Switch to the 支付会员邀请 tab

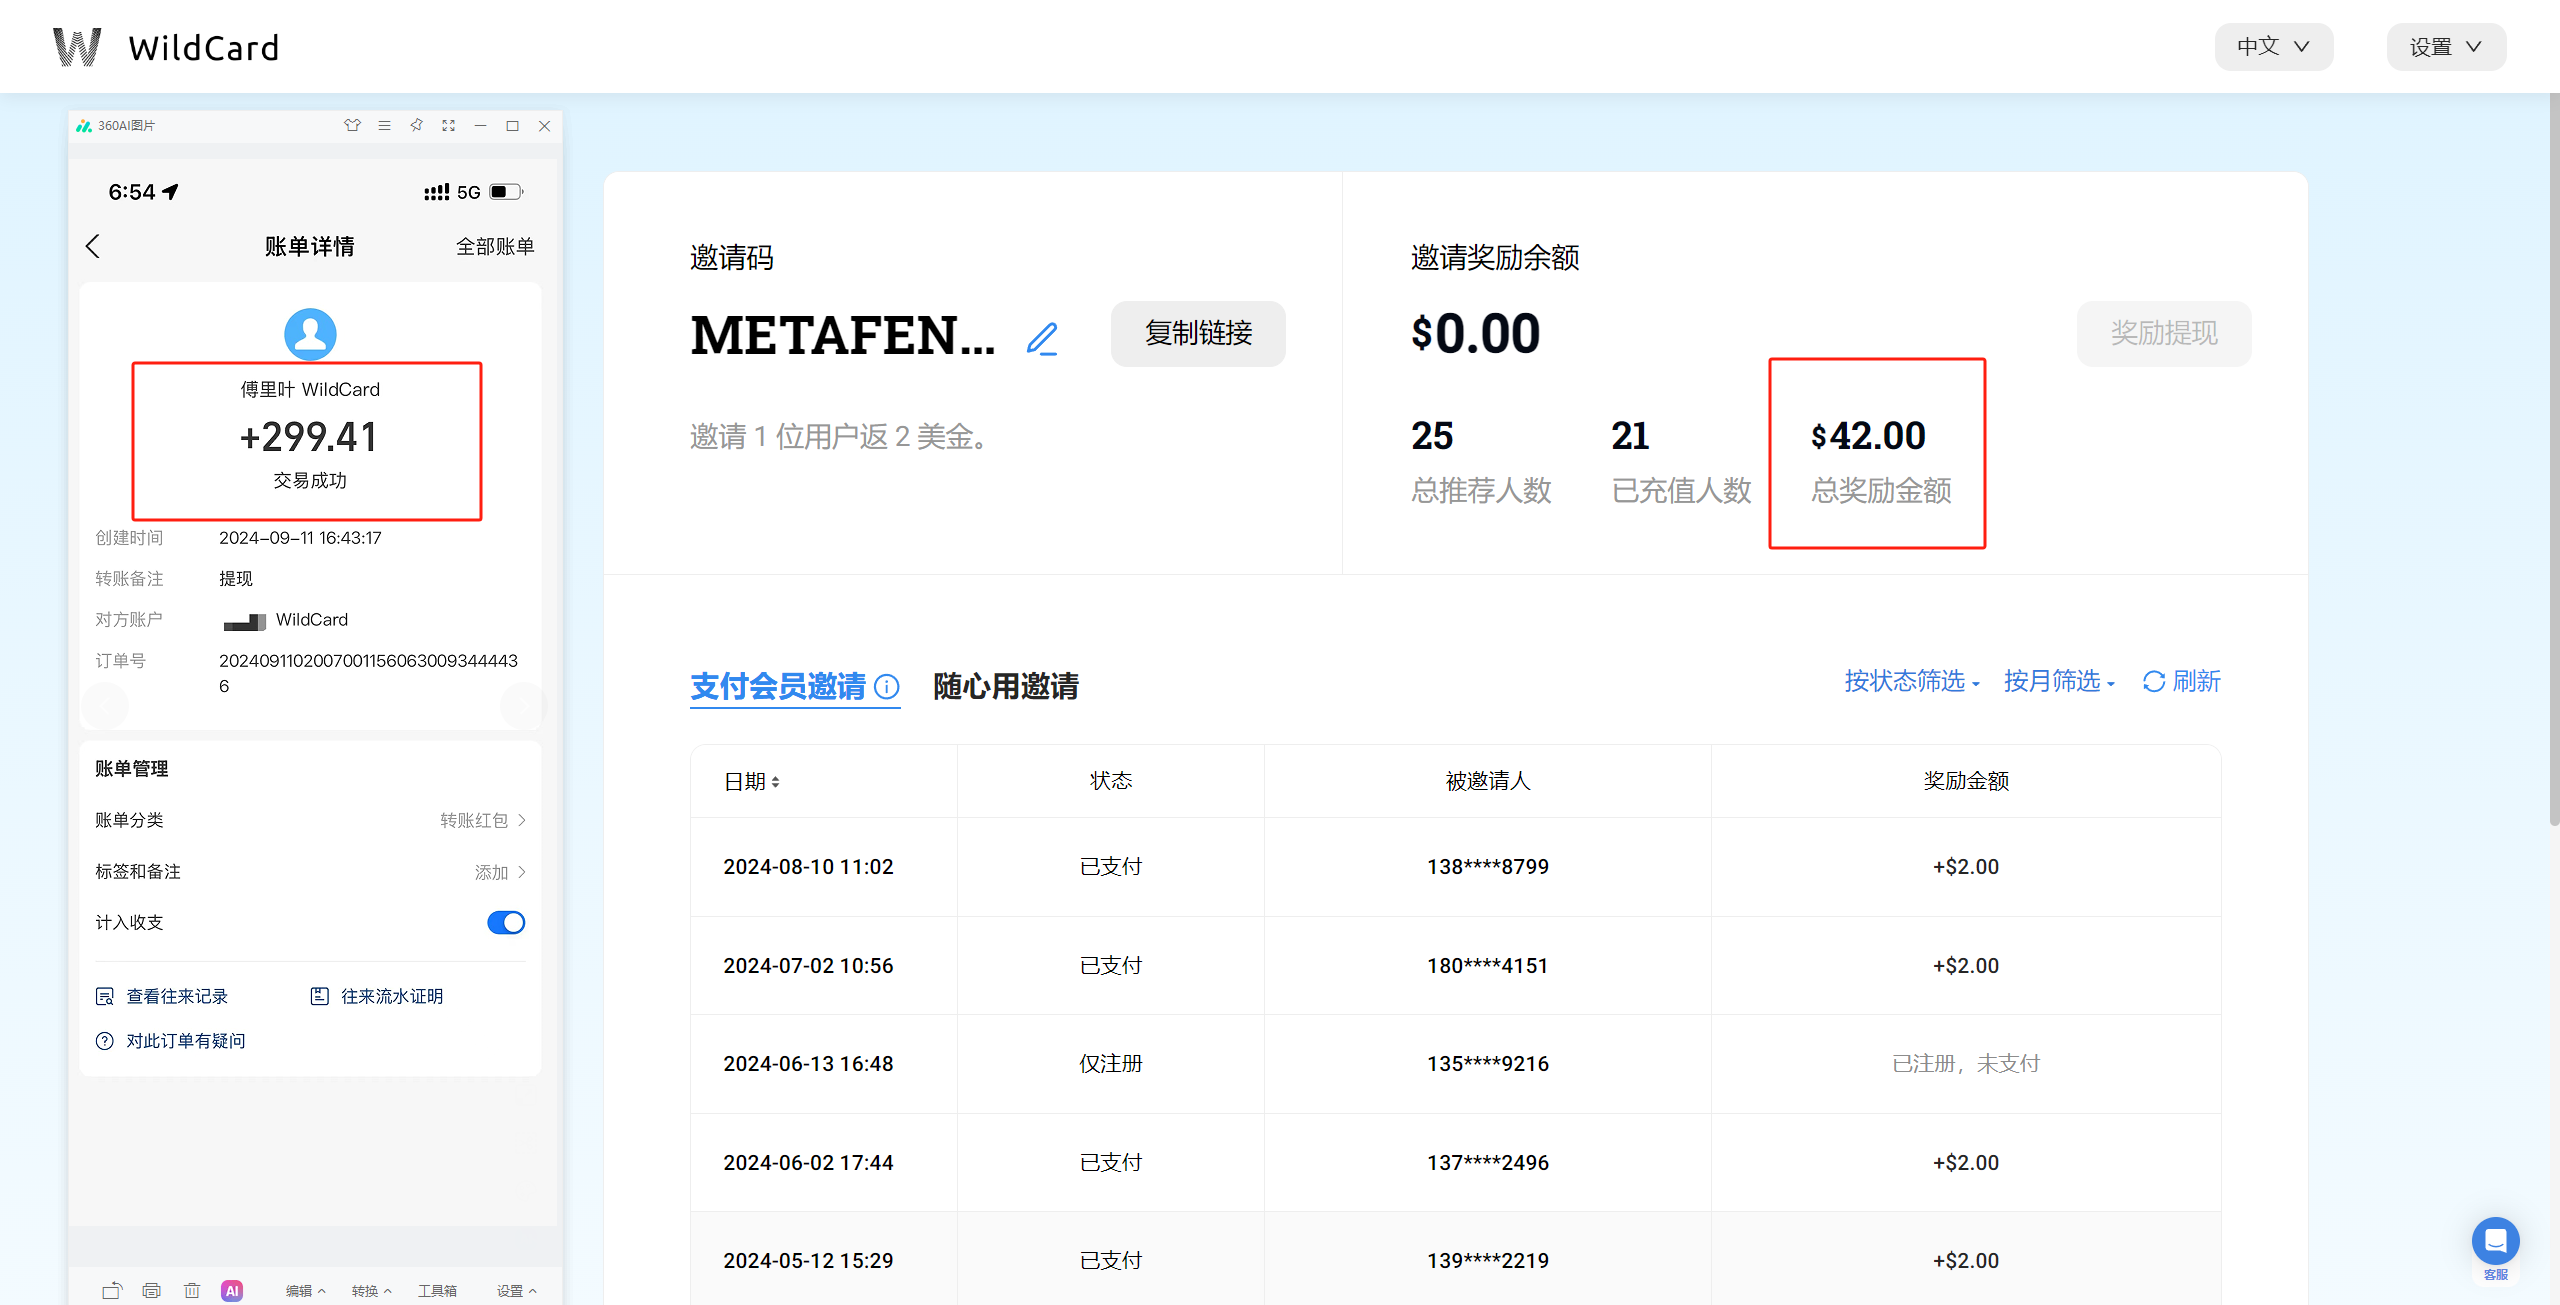tap(778, 686)
